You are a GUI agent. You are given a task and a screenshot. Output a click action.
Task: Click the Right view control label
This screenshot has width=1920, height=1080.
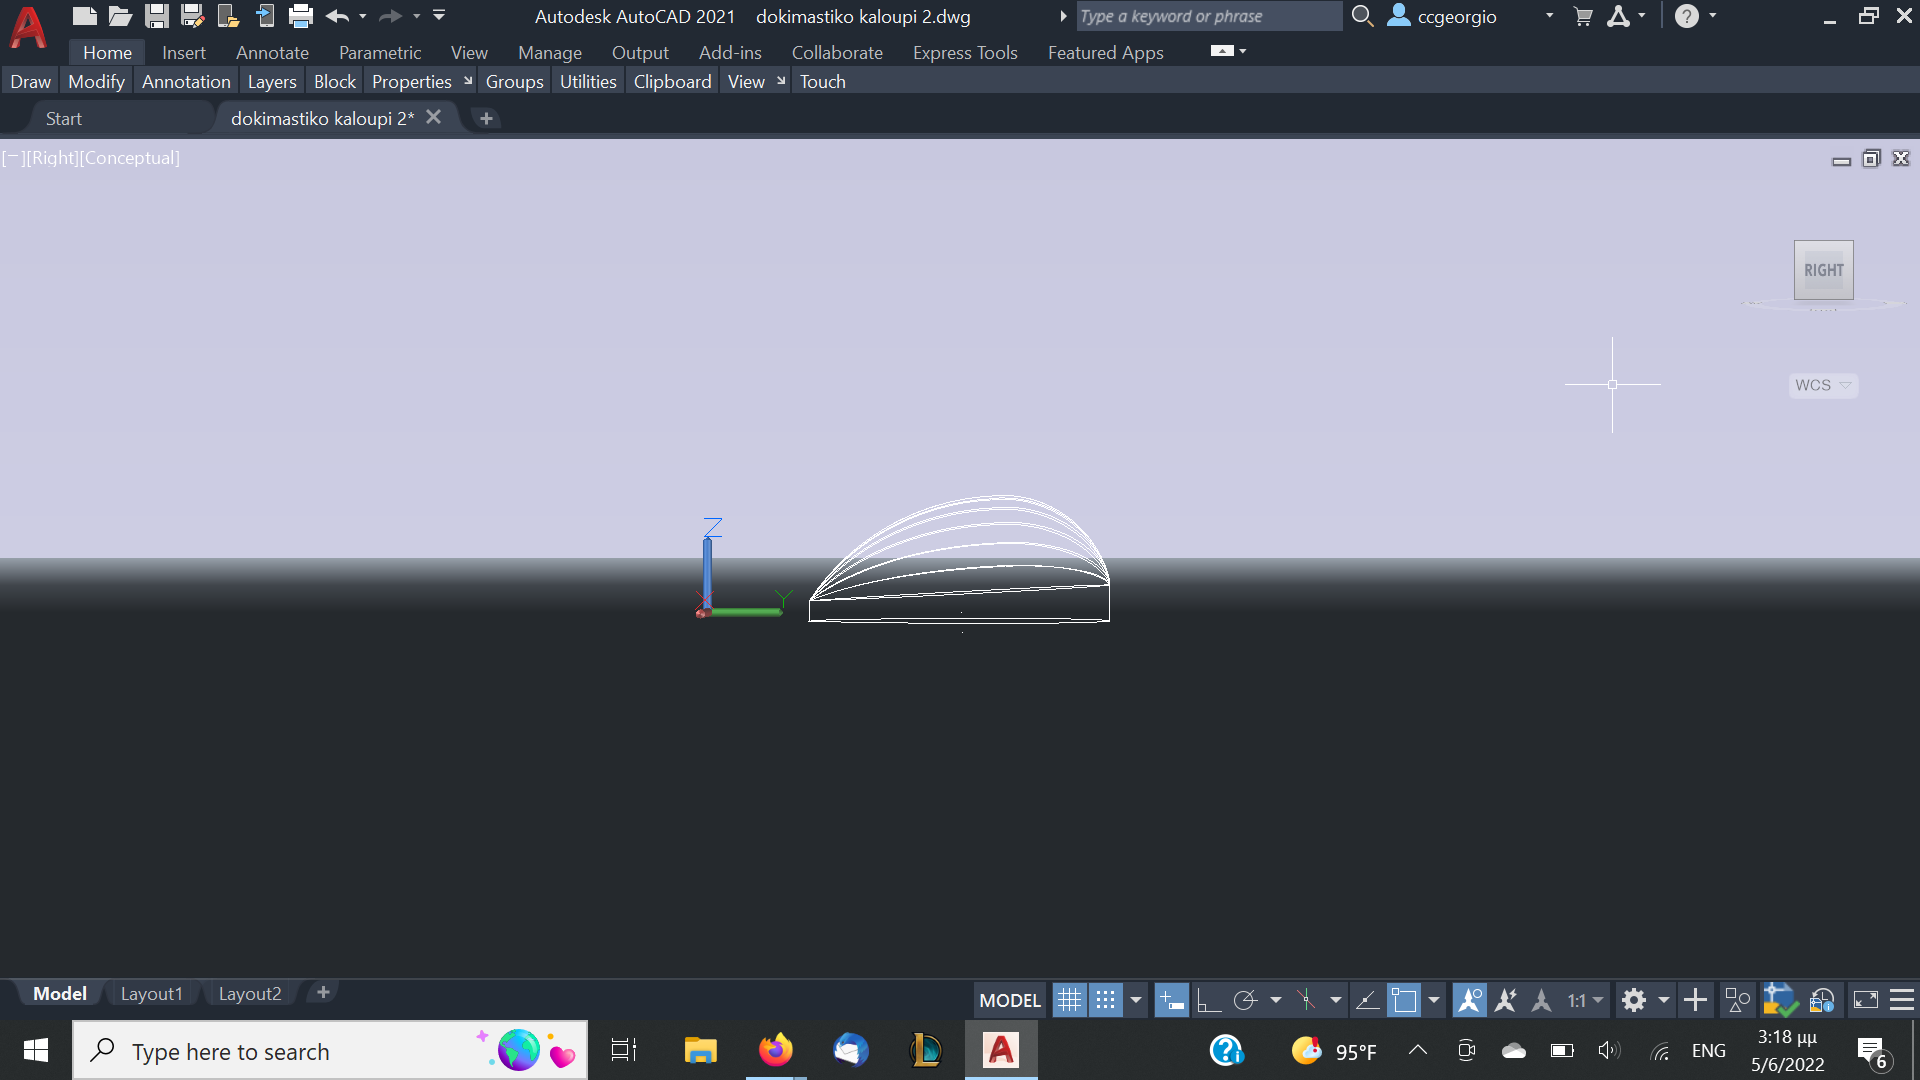(53, 158)
